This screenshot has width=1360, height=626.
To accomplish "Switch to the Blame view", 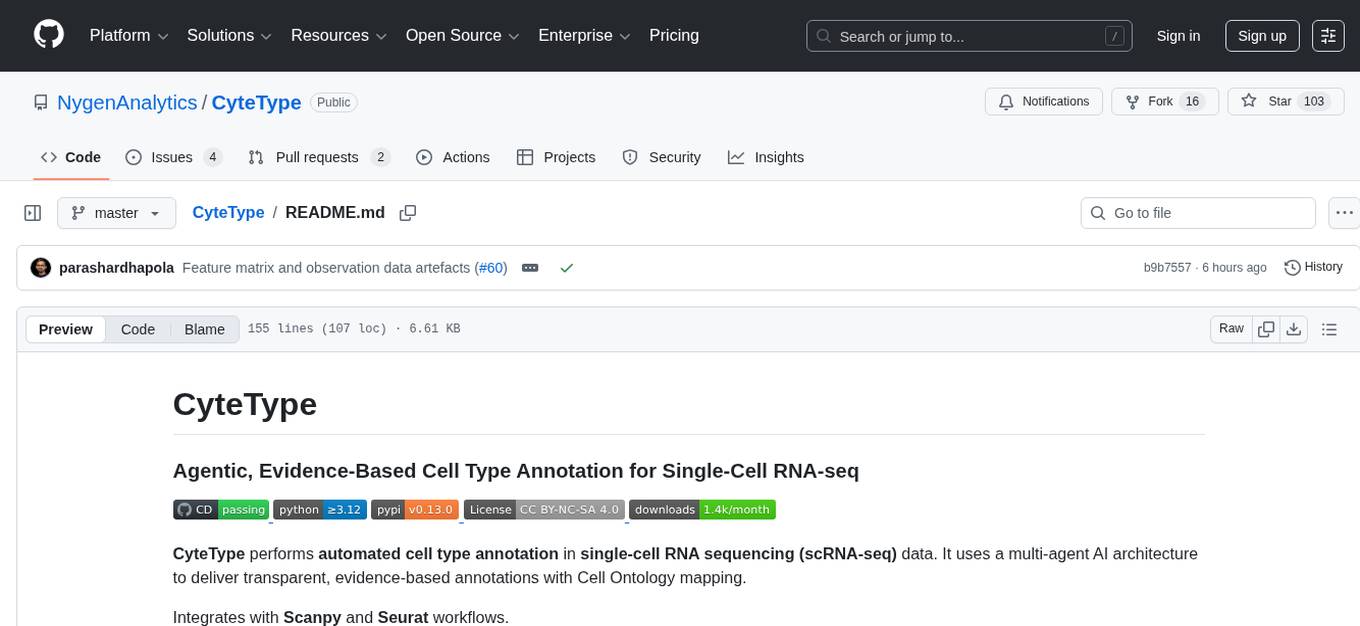I will click(204, 329).
